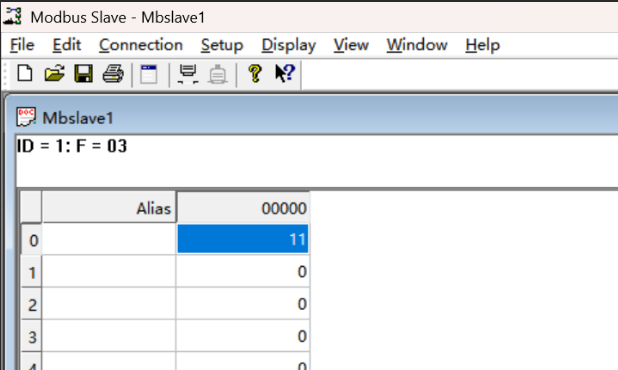Click the Disconnect toolbar icon
The image size is (618, 370).
tap(218, 74)
